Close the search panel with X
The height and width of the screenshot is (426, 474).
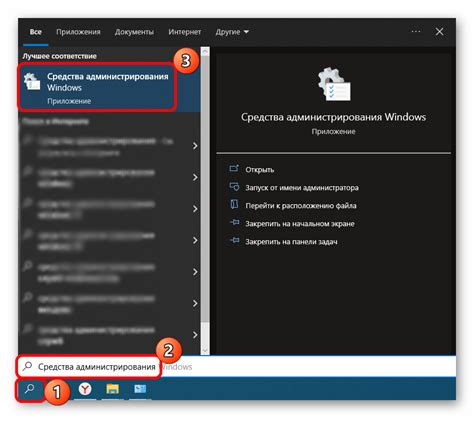pos(439,32)
